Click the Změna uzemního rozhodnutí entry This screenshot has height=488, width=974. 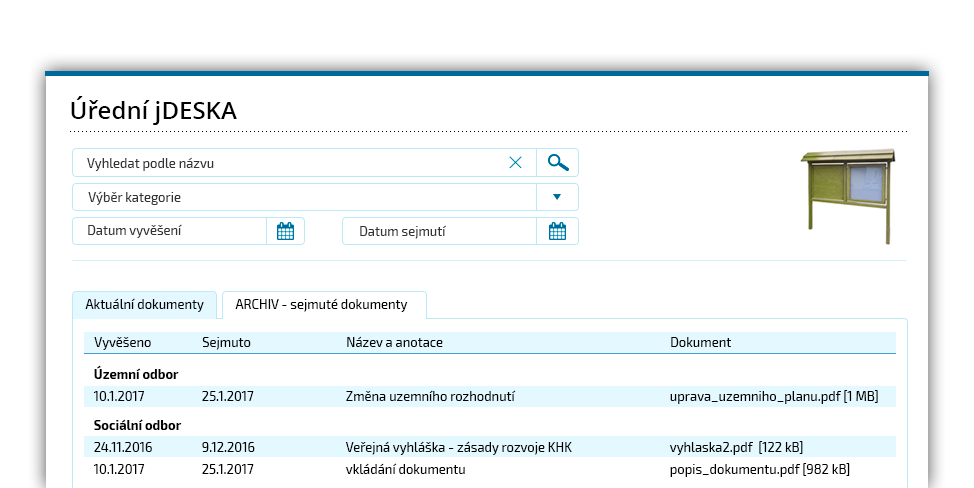[430, 397]
